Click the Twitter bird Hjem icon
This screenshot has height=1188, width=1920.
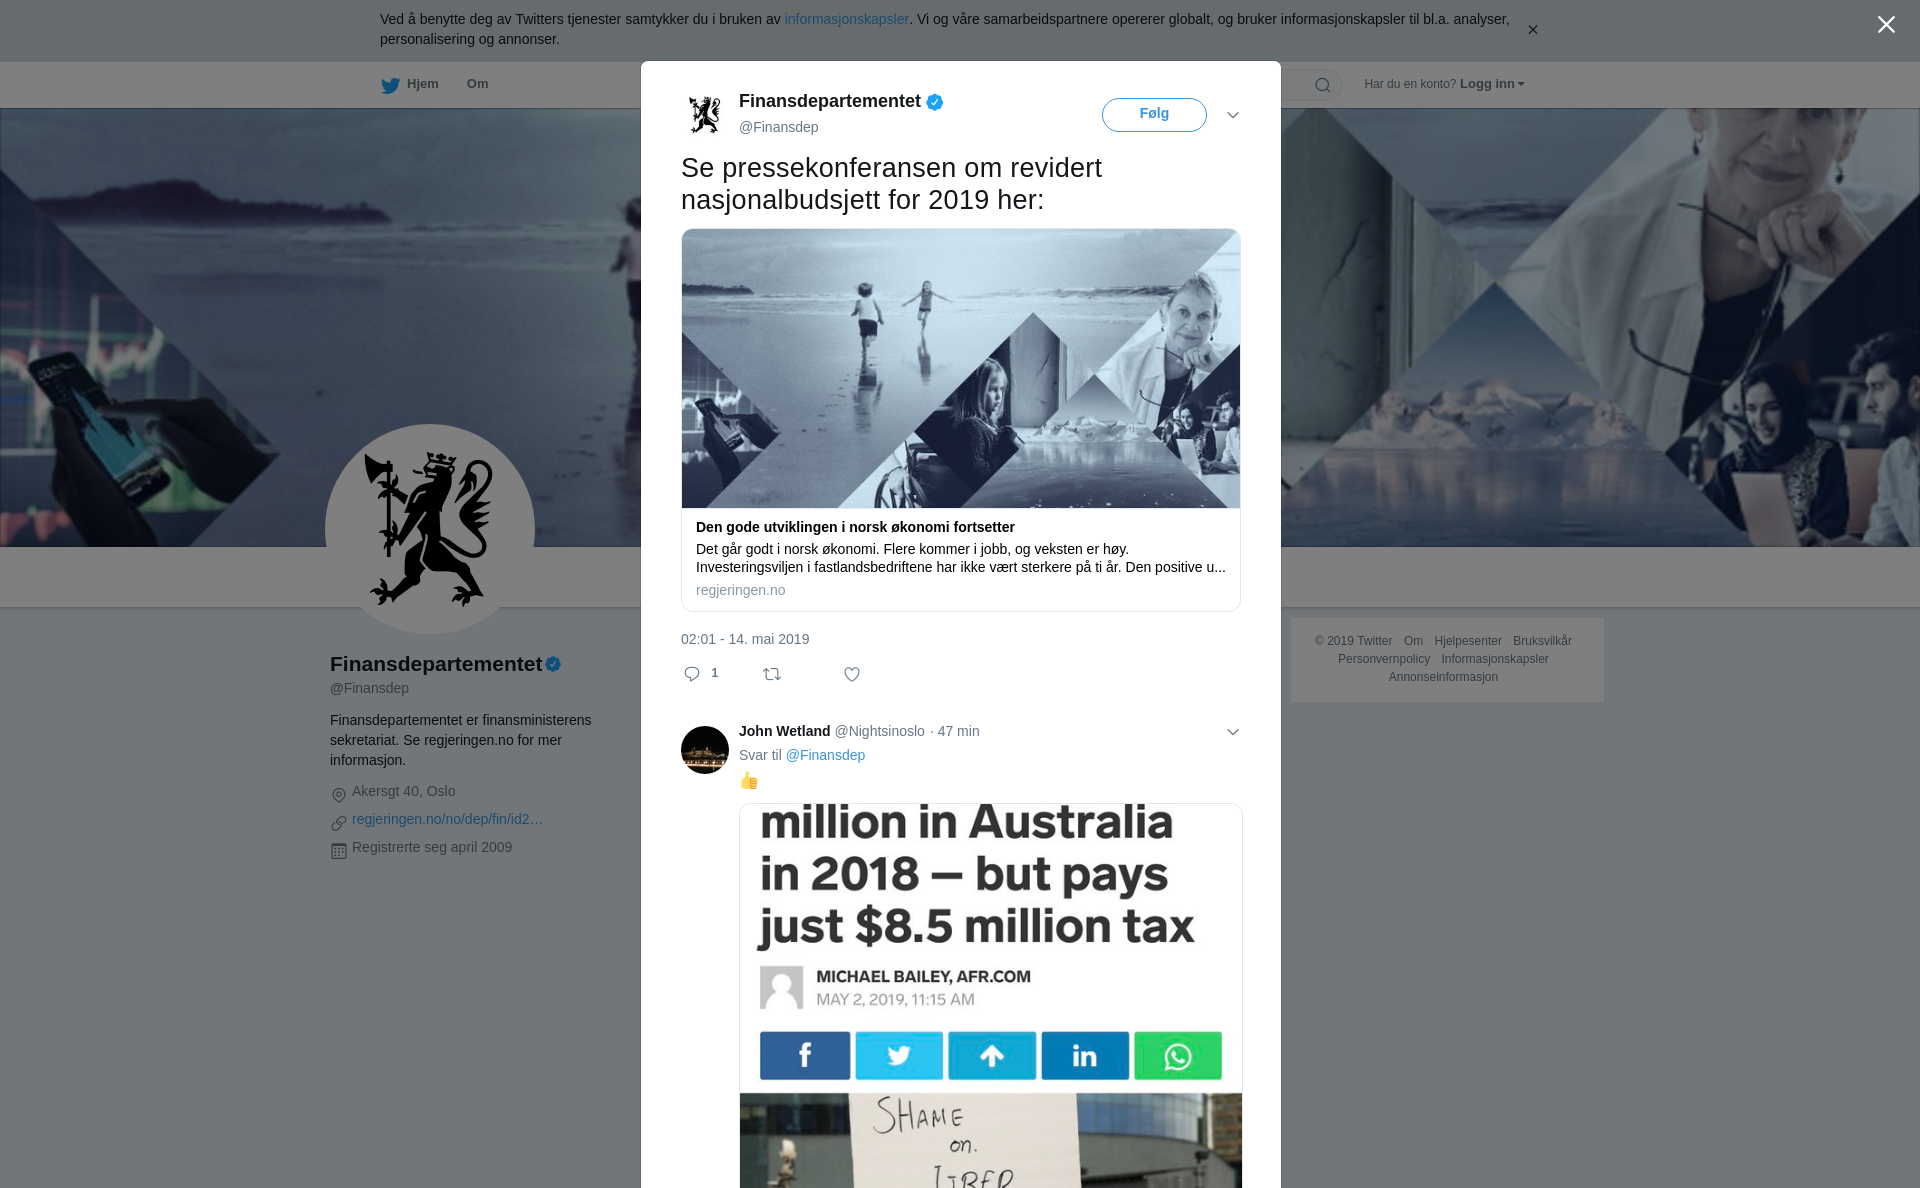click(x=390, y=85)
